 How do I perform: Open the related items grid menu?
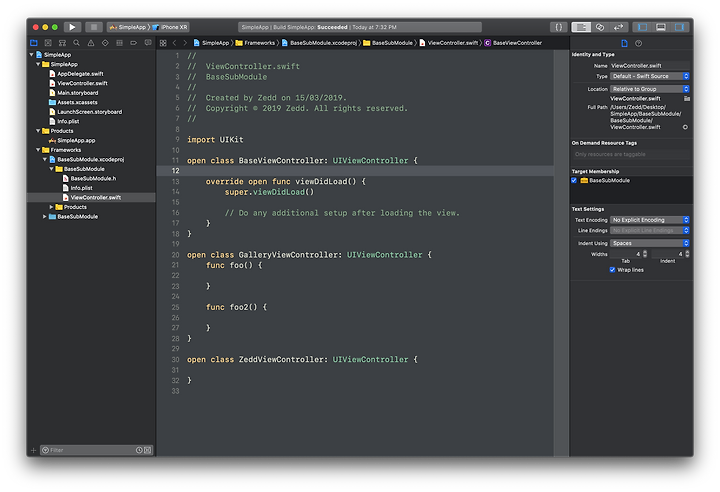pos(163,43)
